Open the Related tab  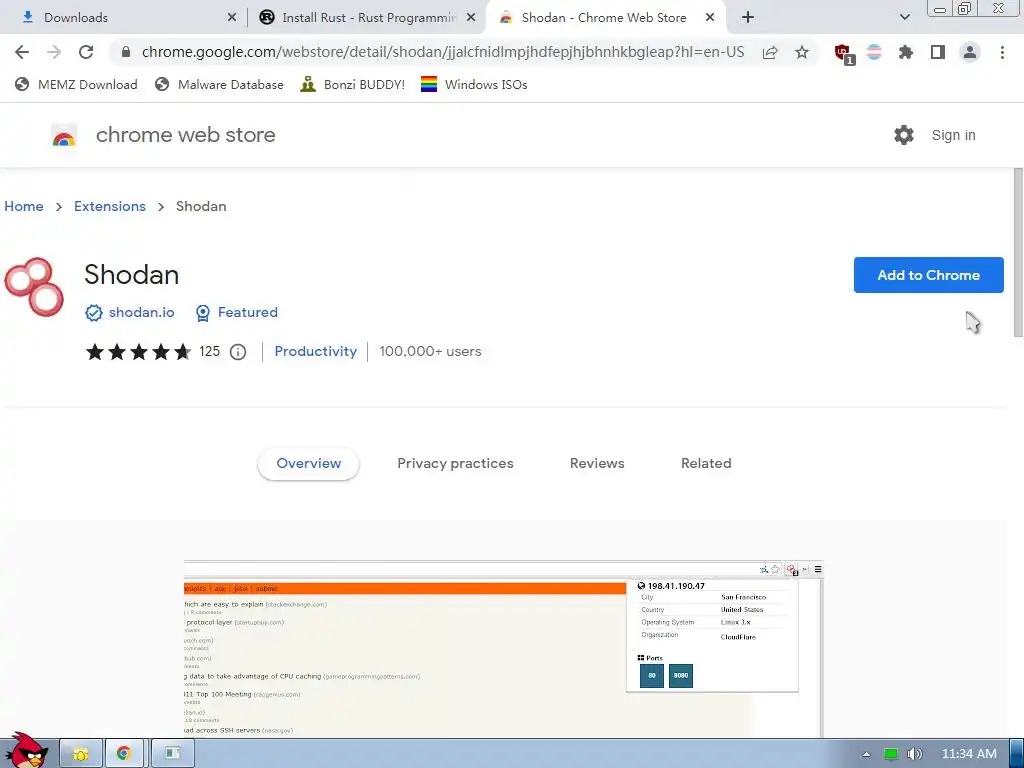point(706,464)
